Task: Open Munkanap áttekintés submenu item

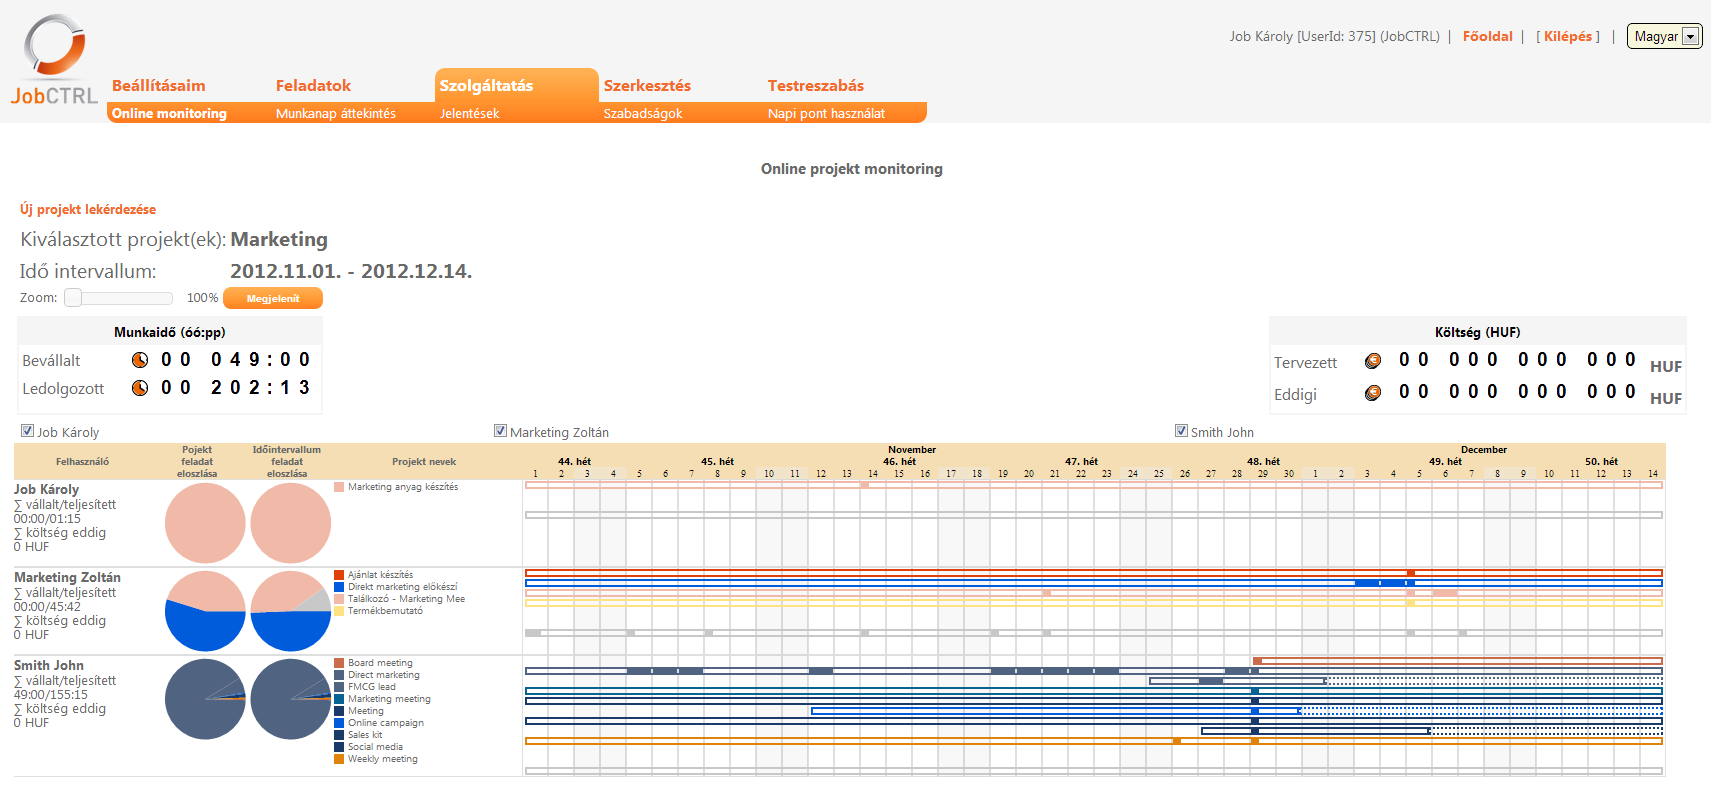Action: (336, 113)
